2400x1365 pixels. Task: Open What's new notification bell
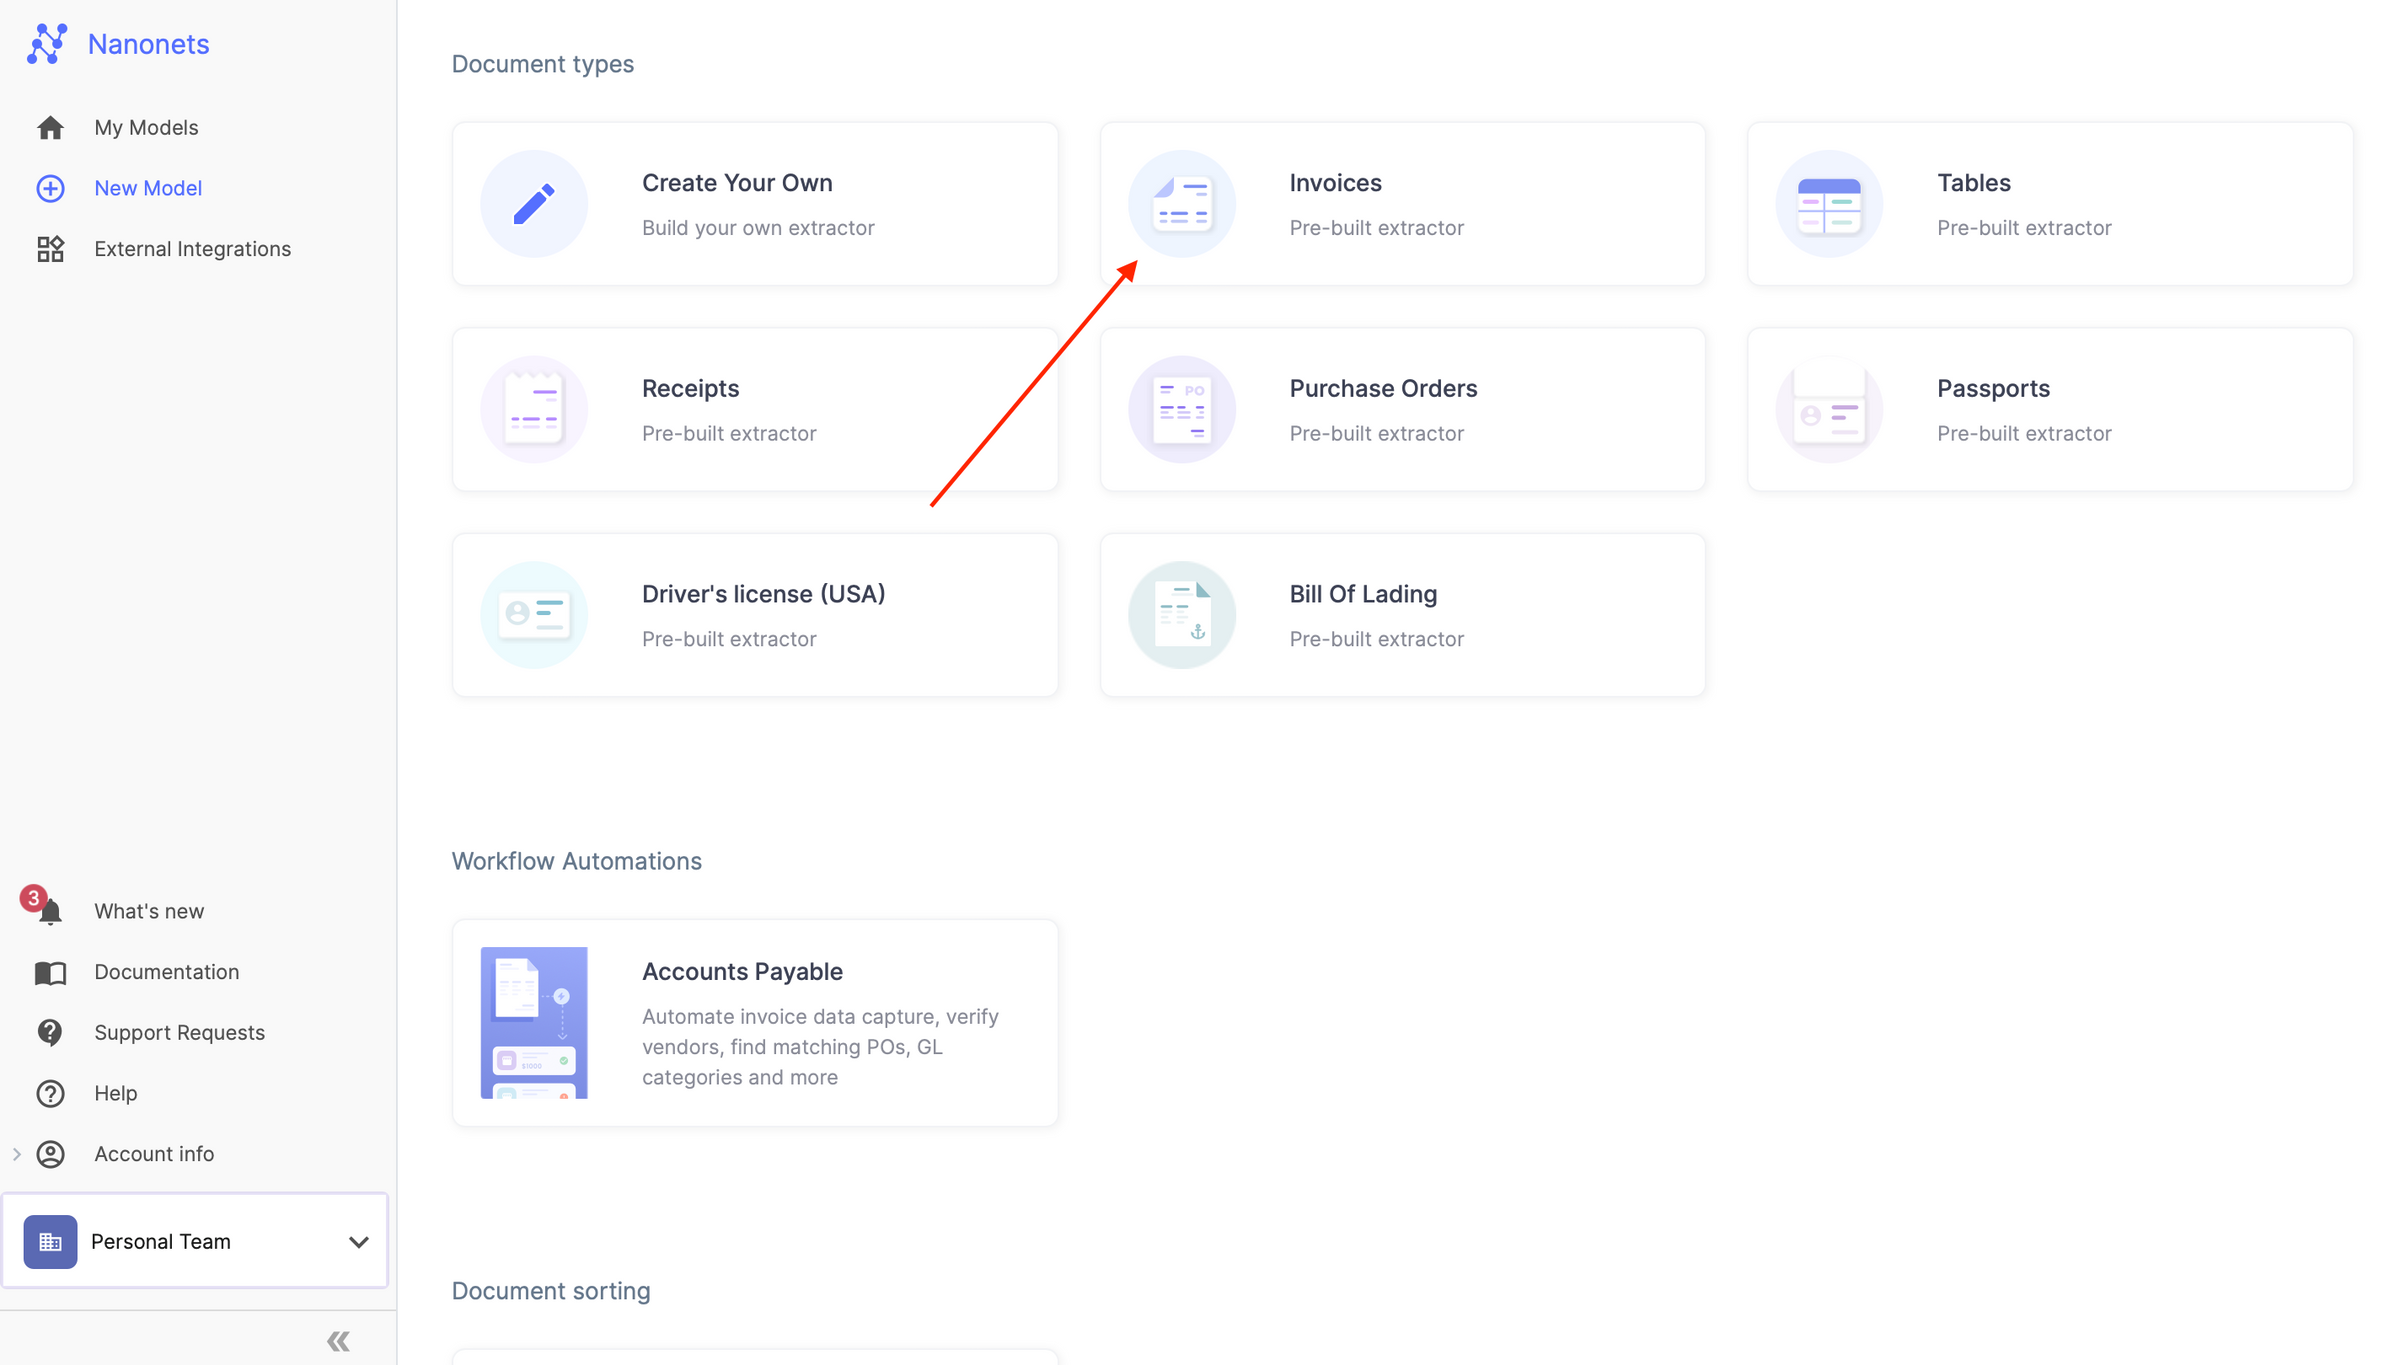coord(50,911)
